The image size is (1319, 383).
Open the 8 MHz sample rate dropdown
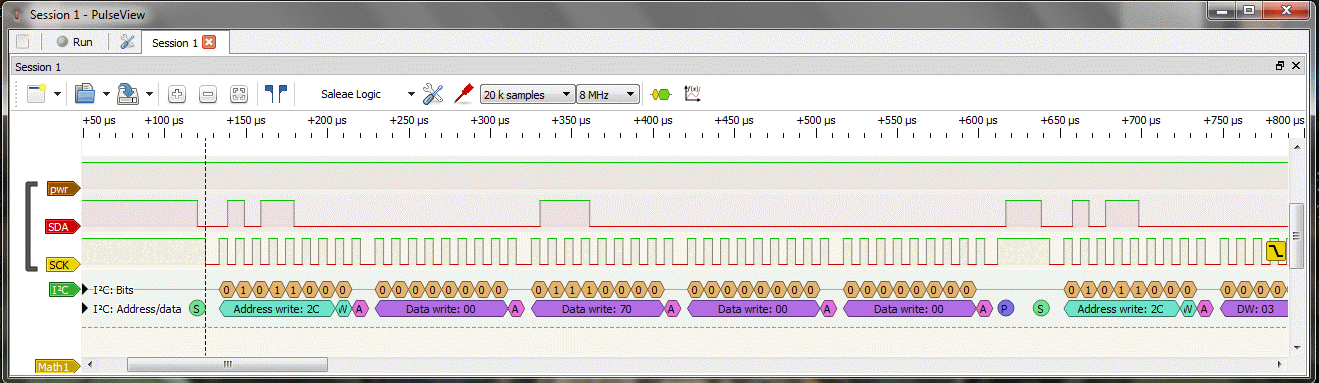tap(608, 94)
